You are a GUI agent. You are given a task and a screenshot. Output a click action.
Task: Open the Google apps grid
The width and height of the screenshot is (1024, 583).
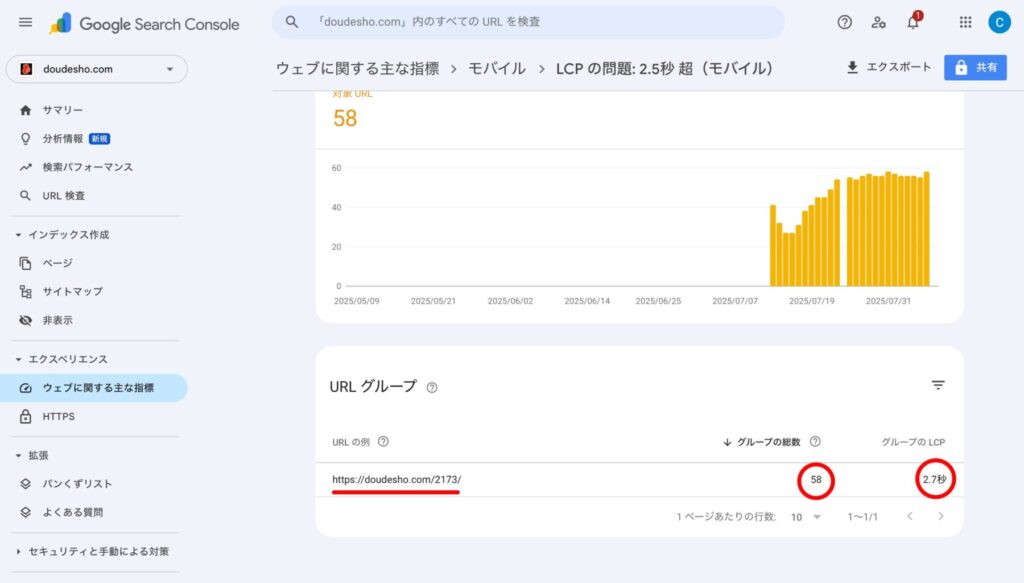[x=965, y=22]
